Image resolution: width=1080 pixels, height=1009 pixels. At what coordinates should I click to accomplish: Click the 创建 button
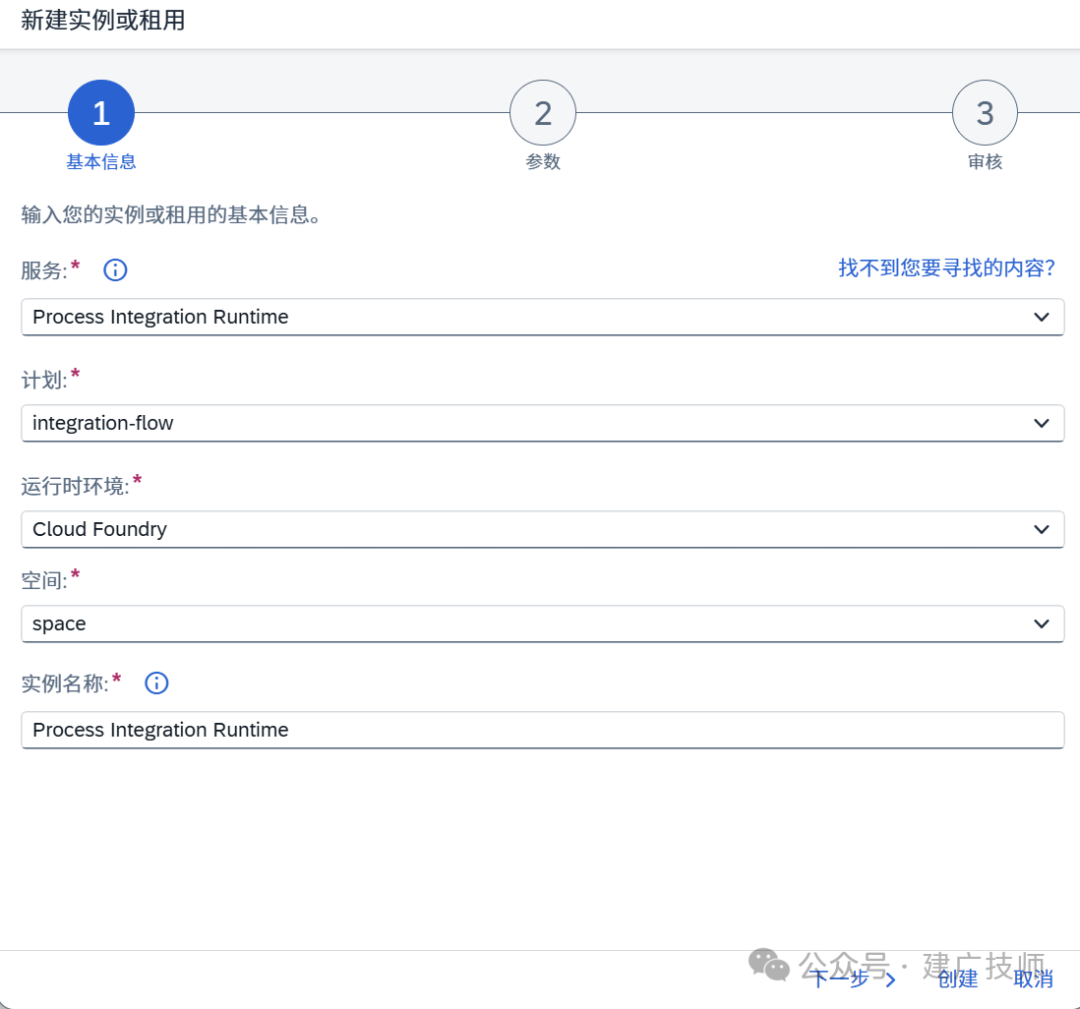[x=957, y=979]
